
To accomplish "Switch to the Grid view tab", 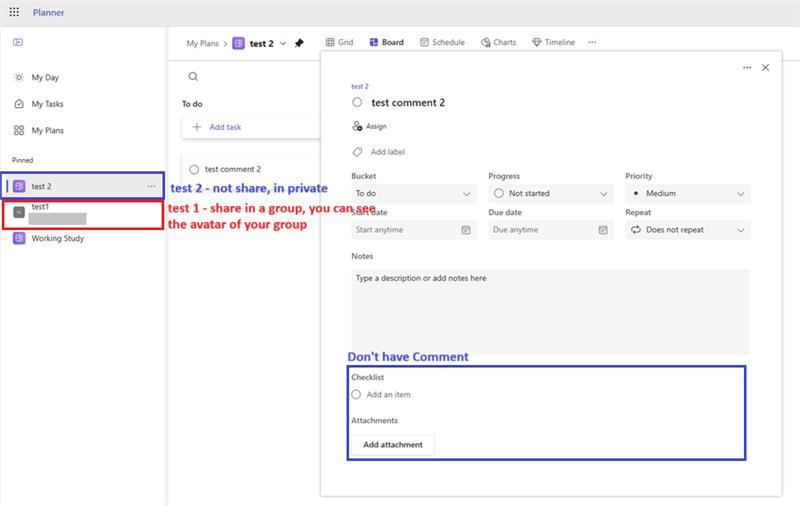I will pyautogui.click(x=339, y=42).
